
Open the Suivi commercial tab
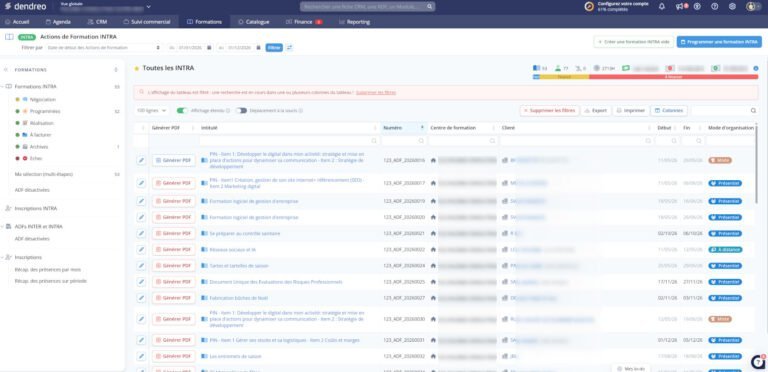(x=147, y=22)
